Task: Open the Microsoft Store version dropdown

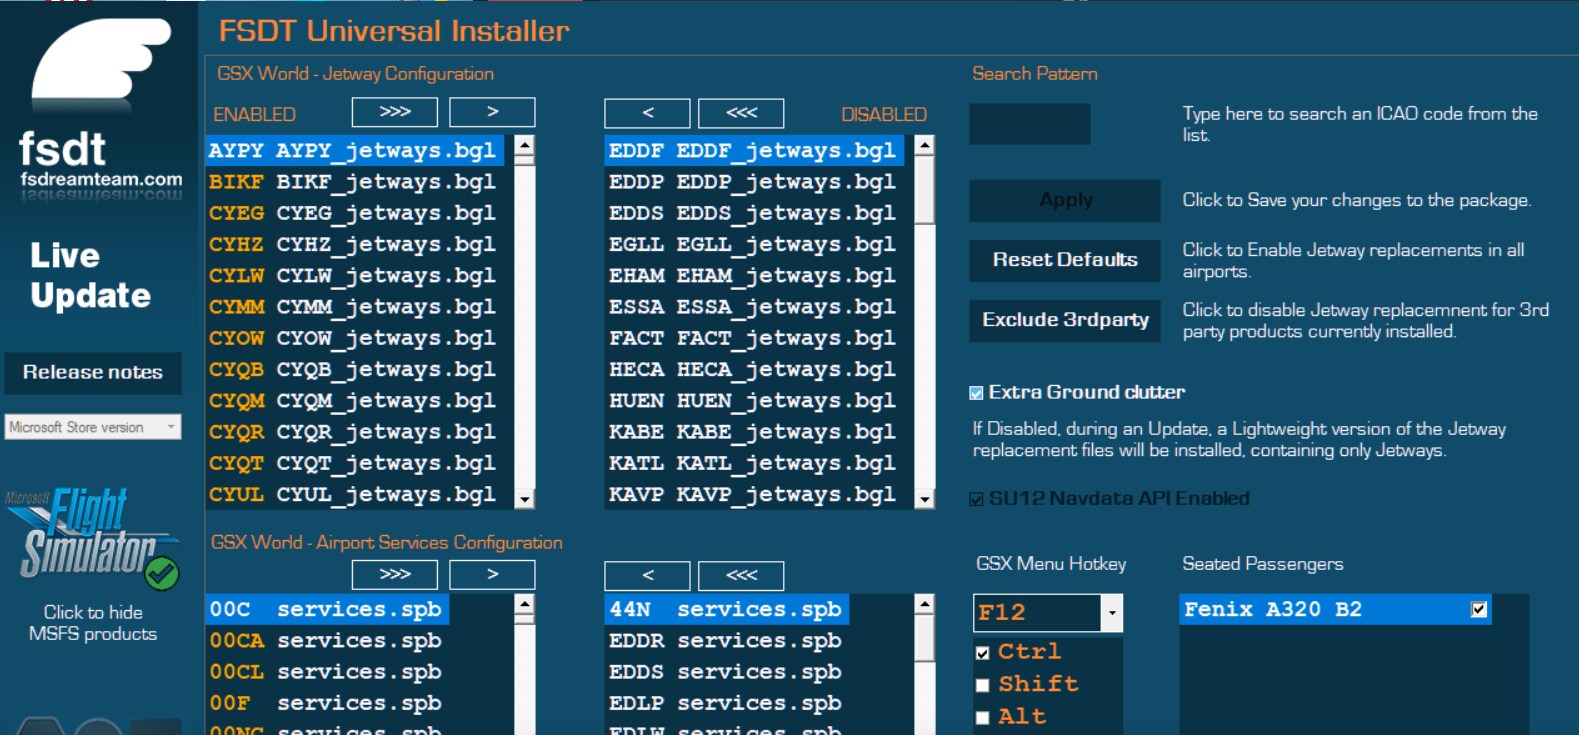Action: click(93, 427)
